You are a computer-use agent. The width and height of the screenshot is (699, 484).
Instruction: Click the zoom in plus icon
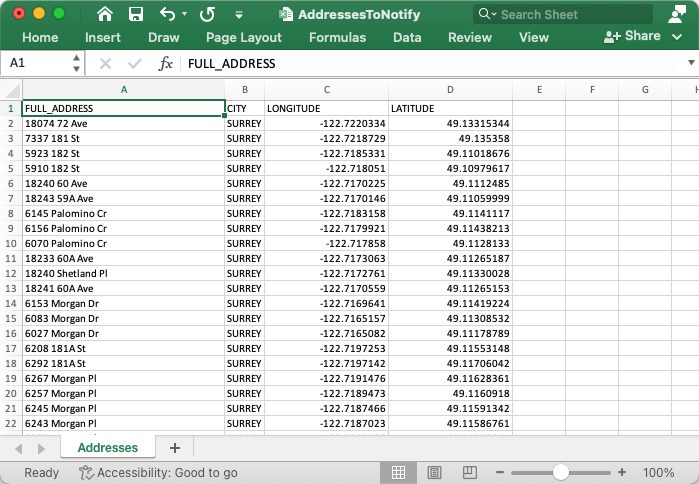[622, 472]
